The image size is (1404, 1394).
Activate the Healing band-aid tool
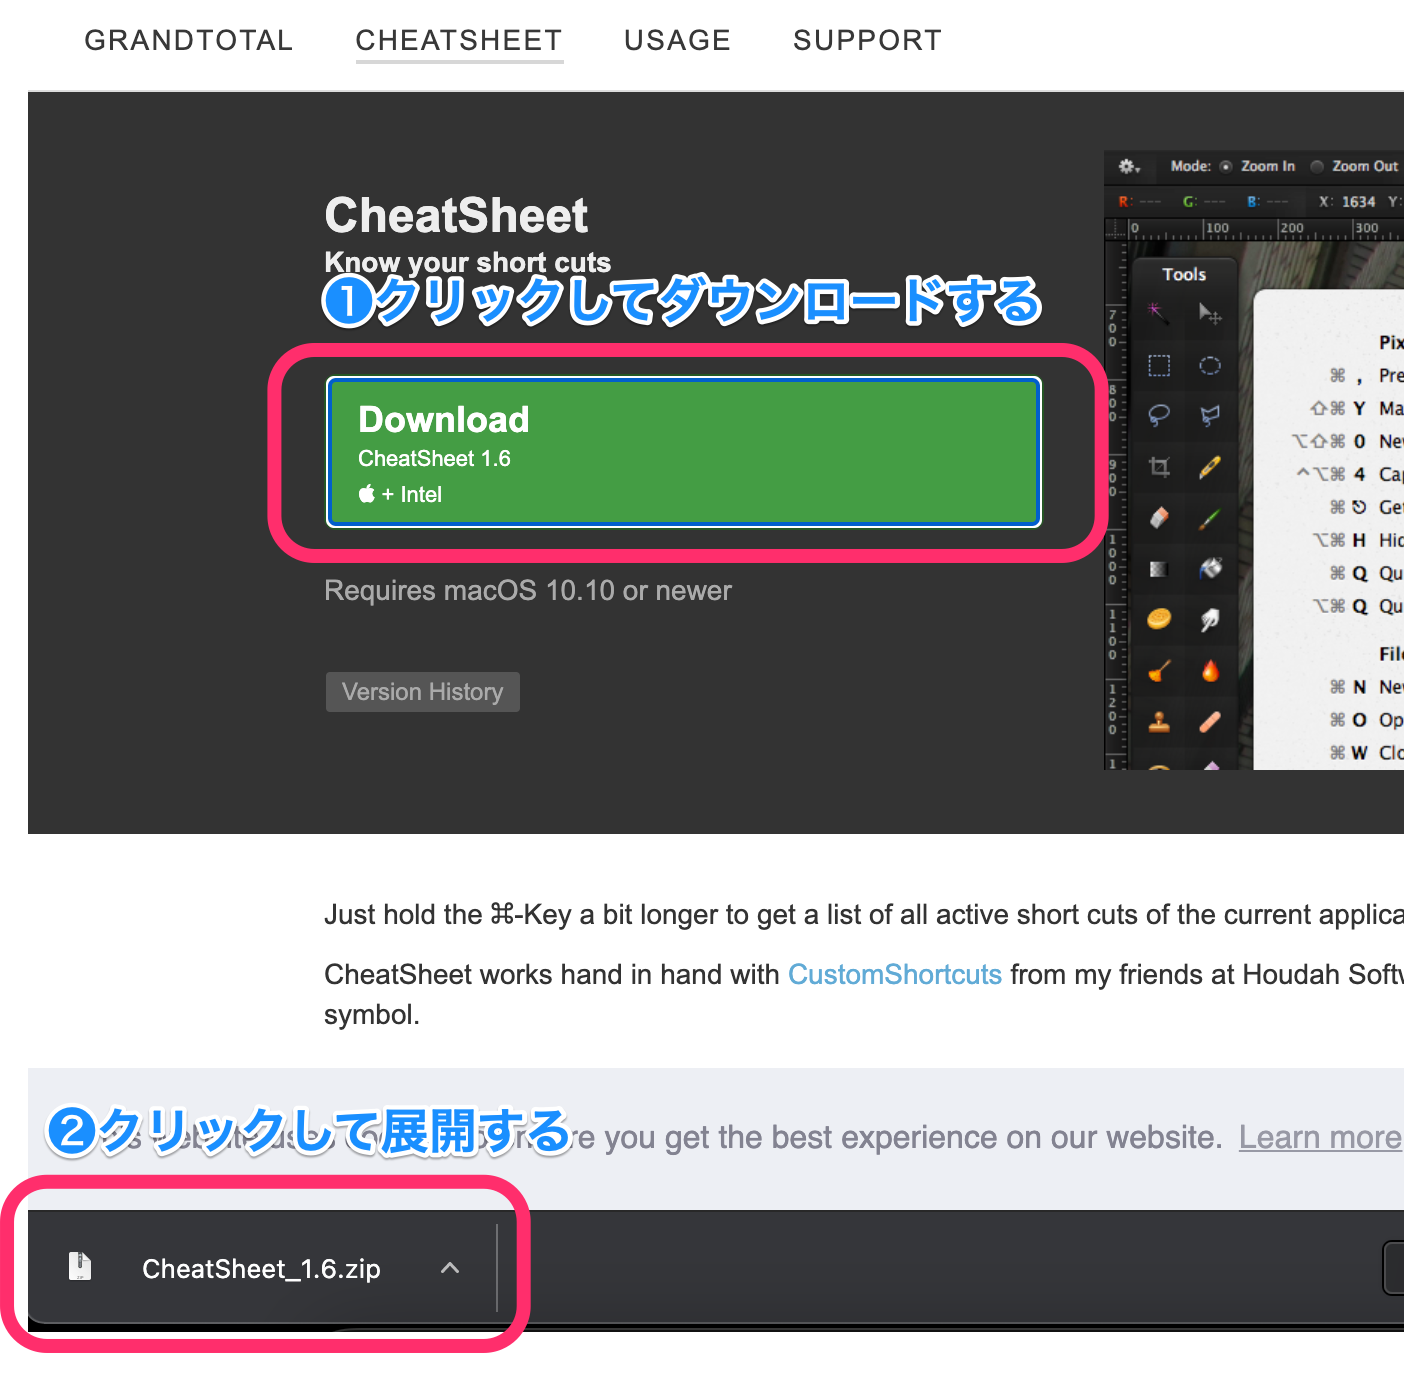[1210, 721]
